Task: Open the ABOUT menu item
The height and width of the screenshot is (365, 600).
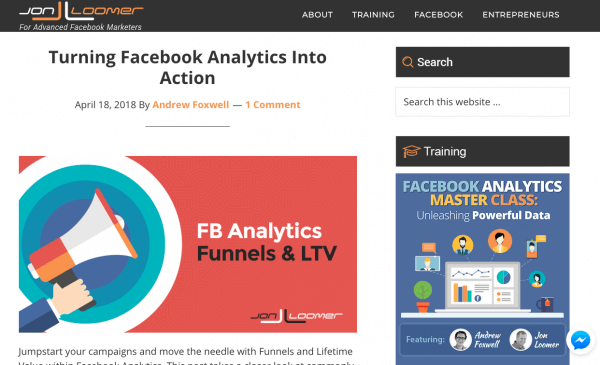Action: [317, 15]
